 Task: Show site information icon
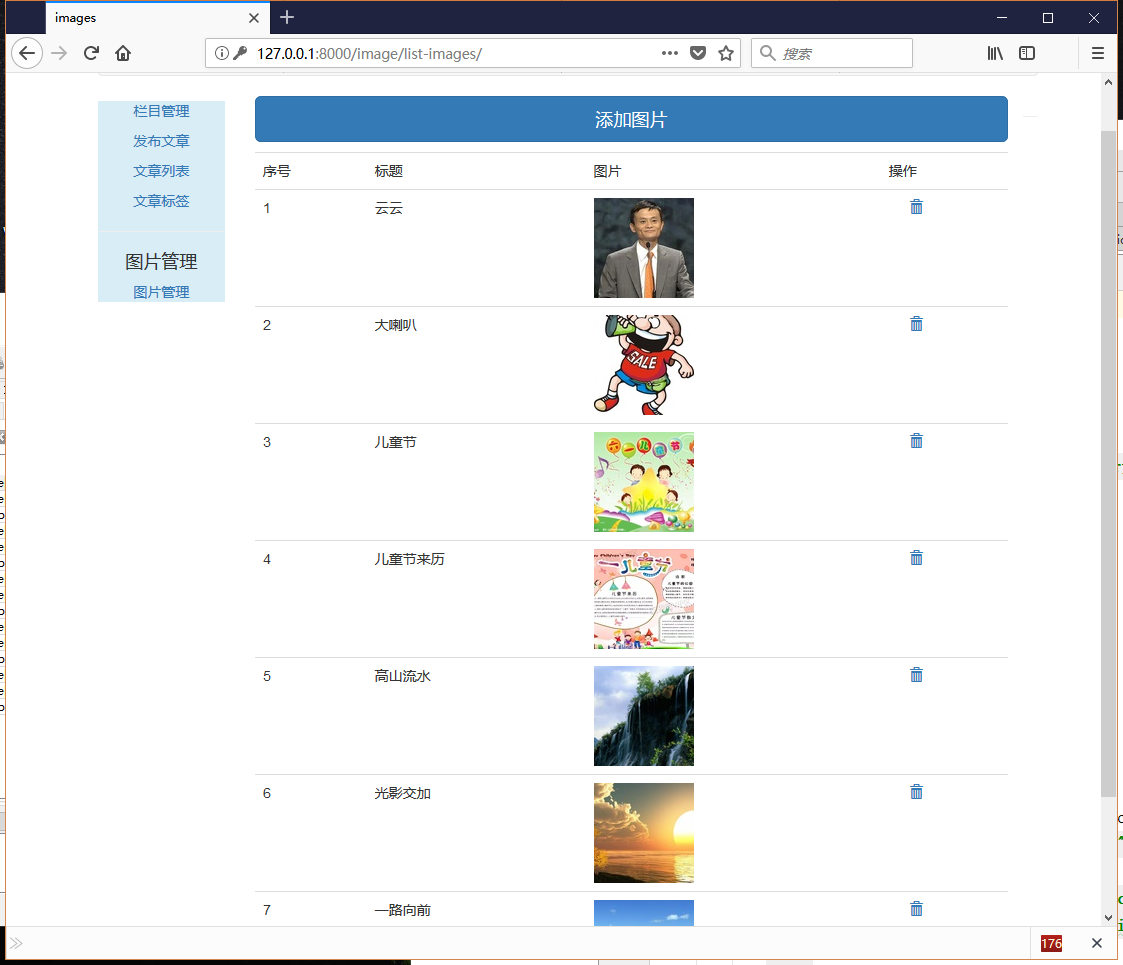click(222, 53)
